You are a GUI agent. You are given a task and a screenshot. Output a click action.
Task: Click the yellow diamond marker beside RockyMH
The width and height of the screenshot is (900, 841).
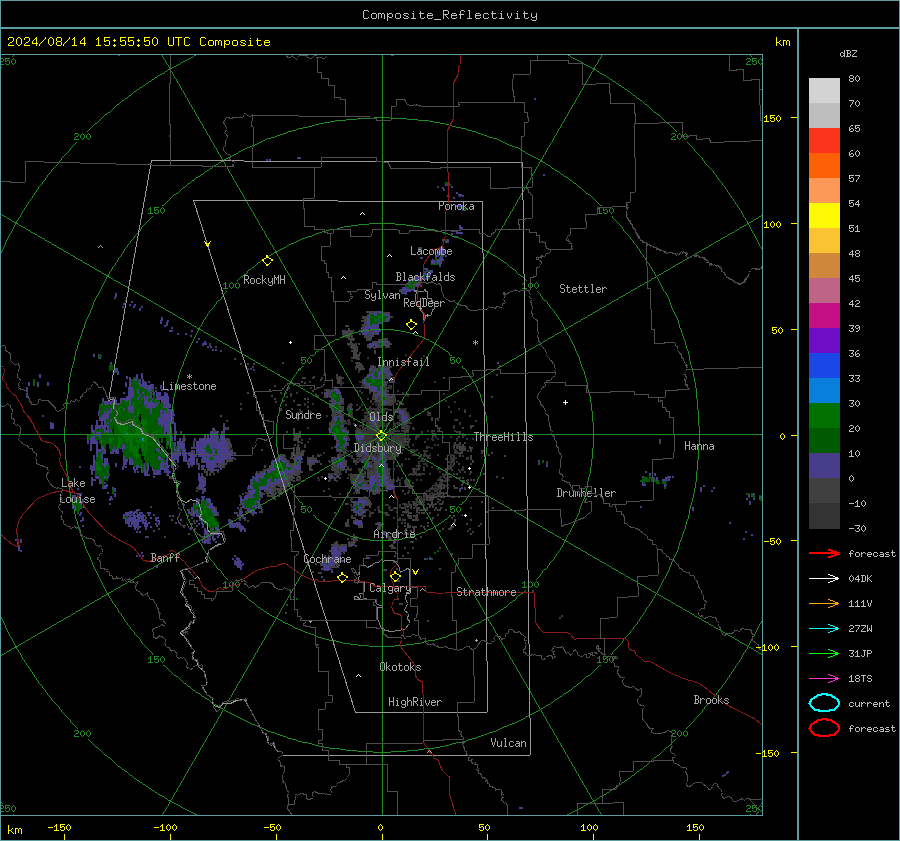click(267, 261)
